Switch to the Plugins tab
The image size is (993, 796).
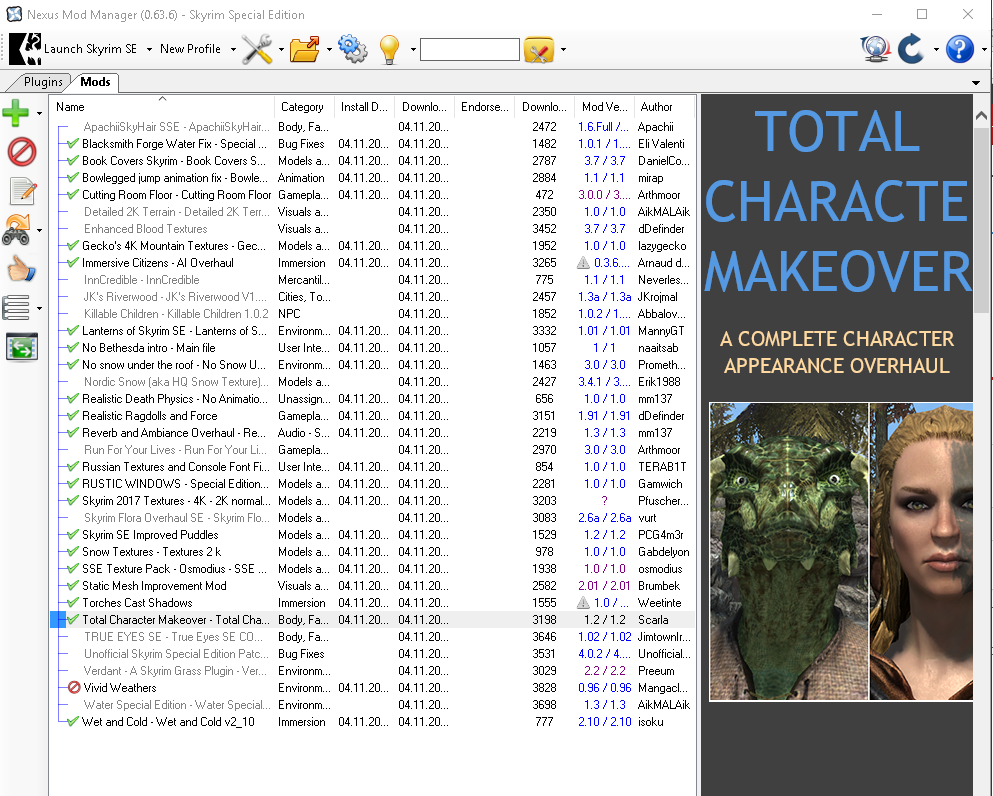pos(42,82)
